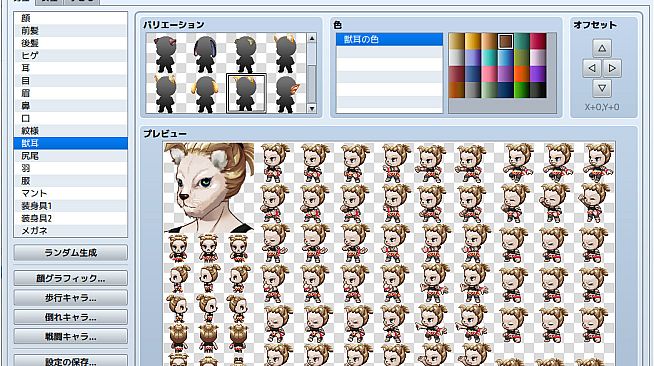Move the part down with the offset arrow
This screenshot has width=654, height=366.
(x=602, y=88)
